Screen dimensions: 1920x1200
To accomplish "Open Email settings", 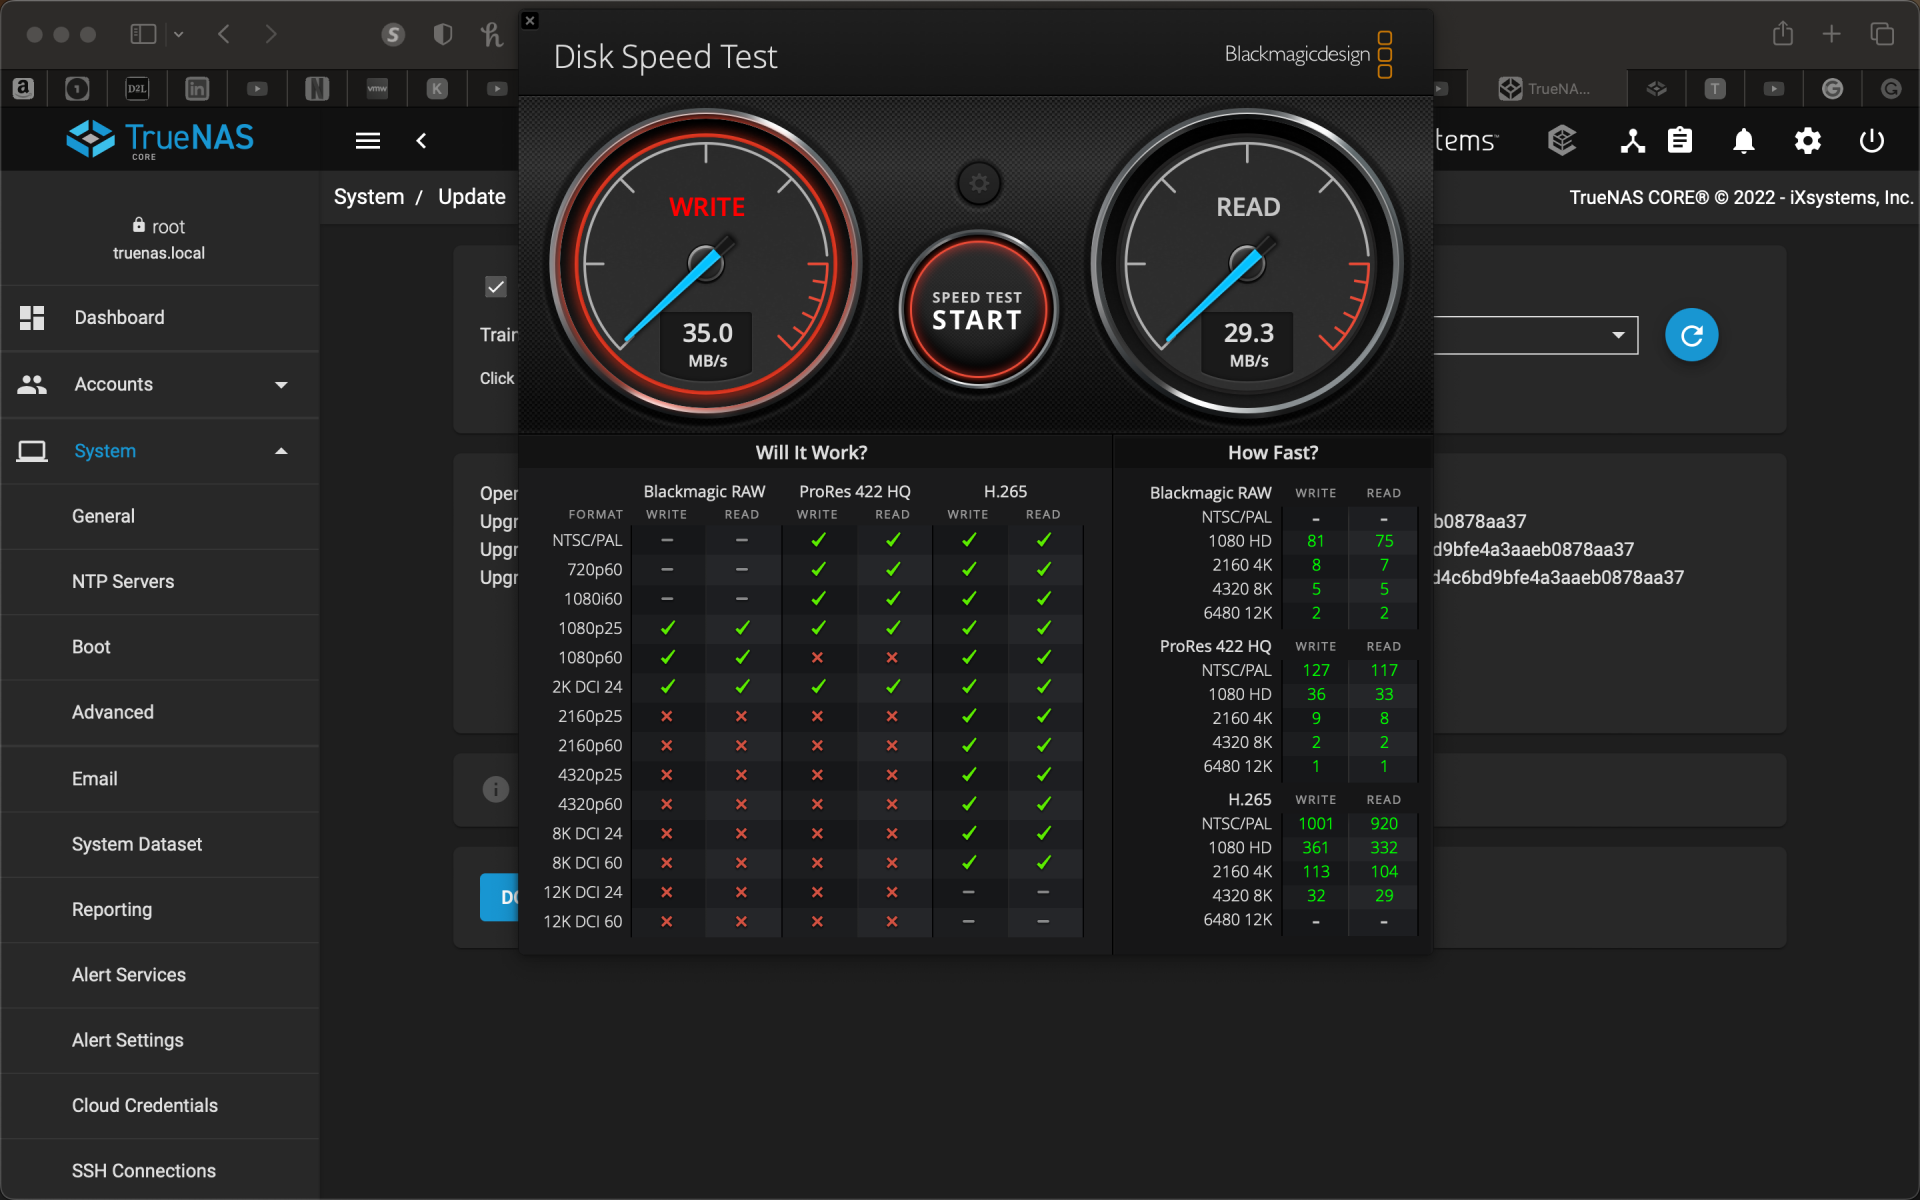I will point(160,778).
